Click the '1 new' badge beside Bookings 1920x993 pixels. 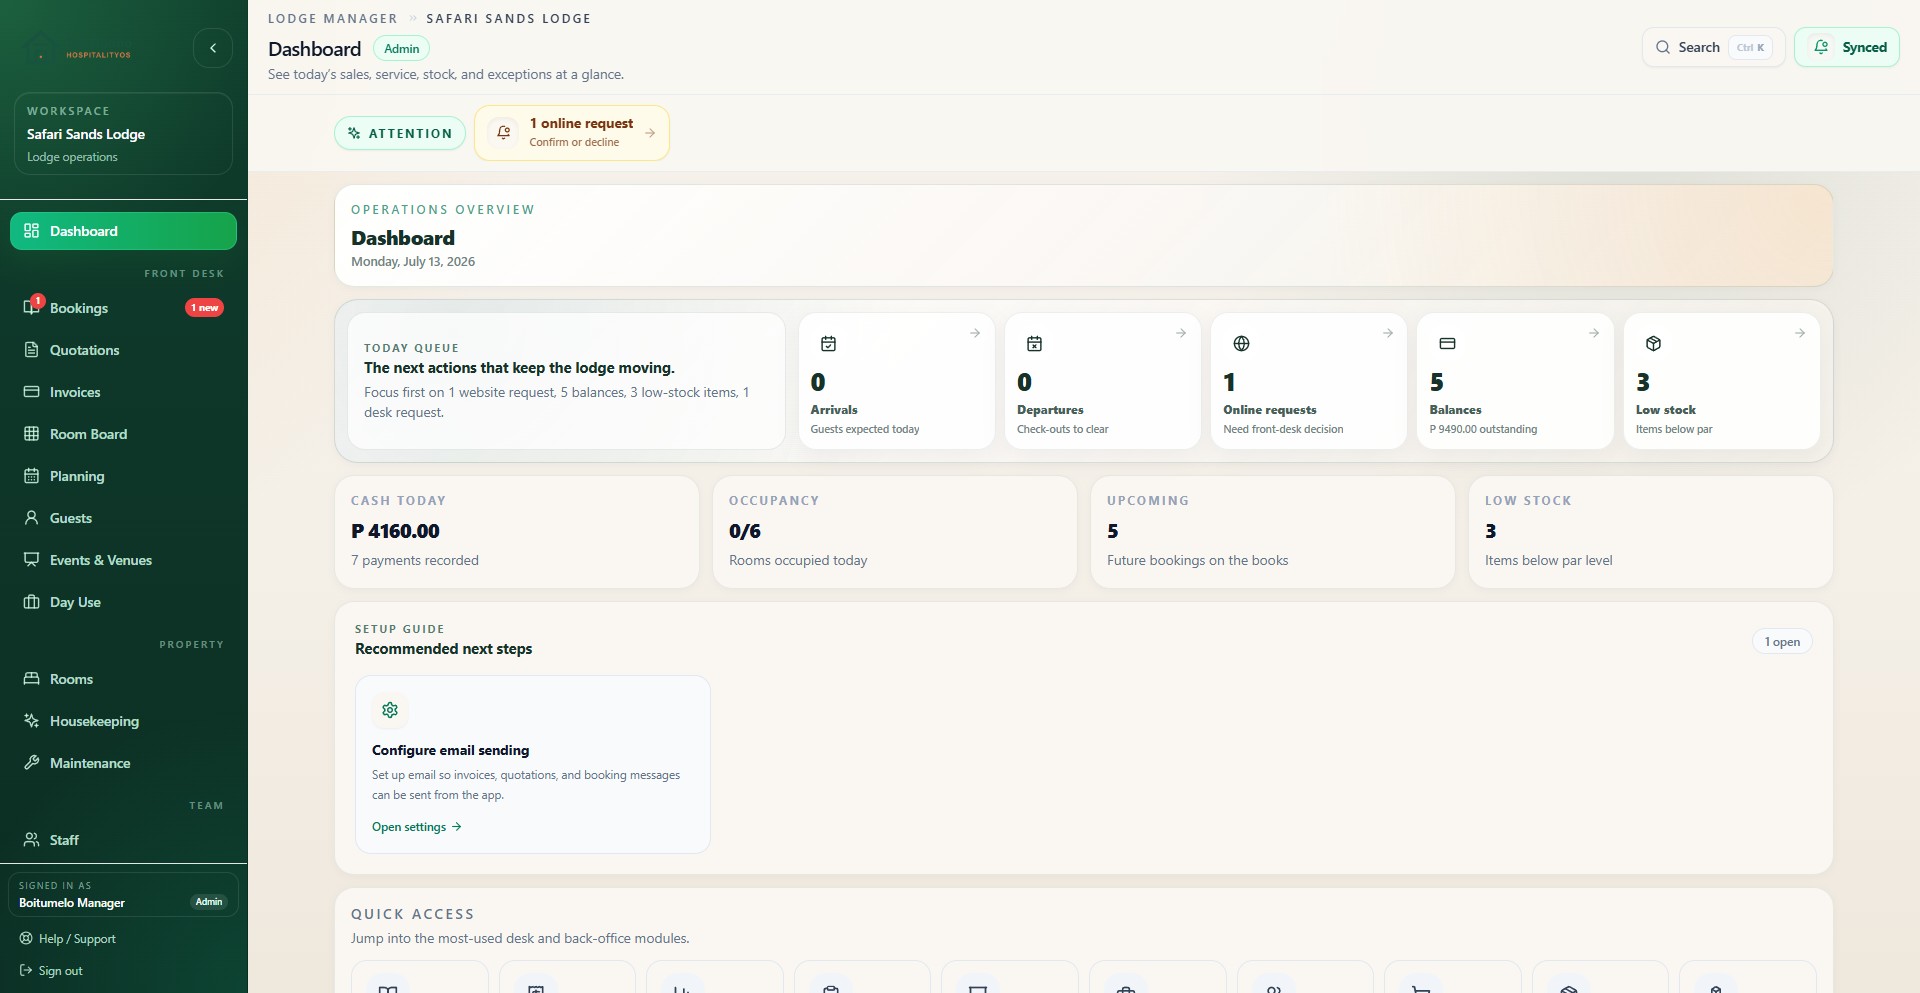pyautogui.click(x=204, y=308)
